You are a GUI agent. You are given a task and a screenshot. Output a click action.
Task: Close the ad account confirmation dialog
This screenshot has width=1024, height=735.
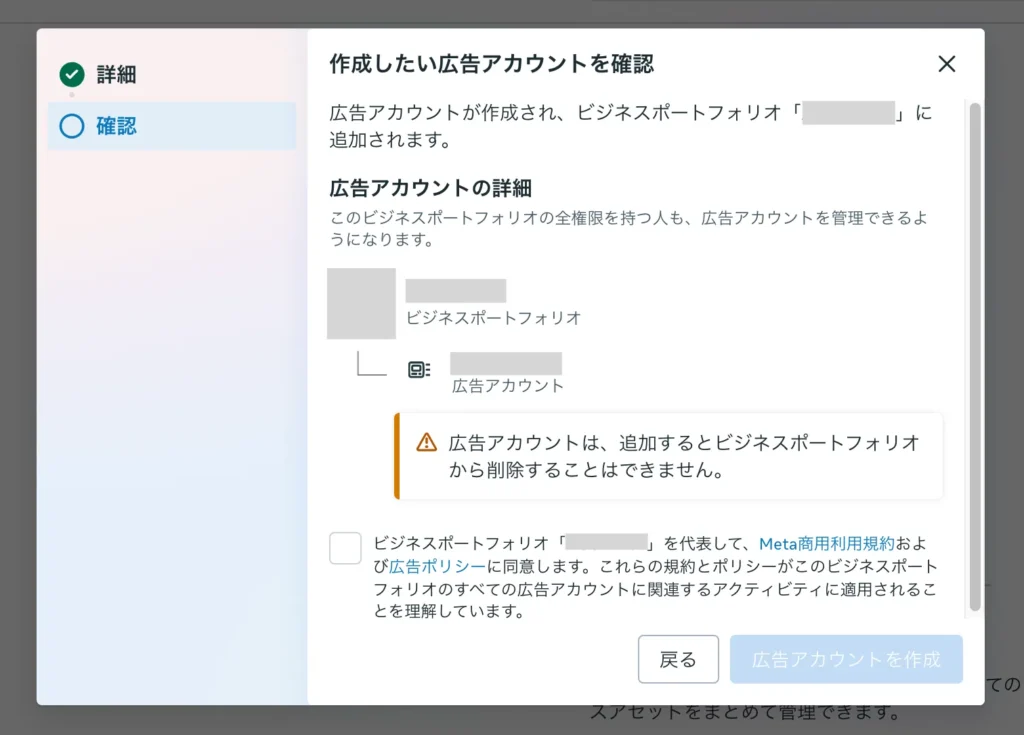[x=946, y=64]
